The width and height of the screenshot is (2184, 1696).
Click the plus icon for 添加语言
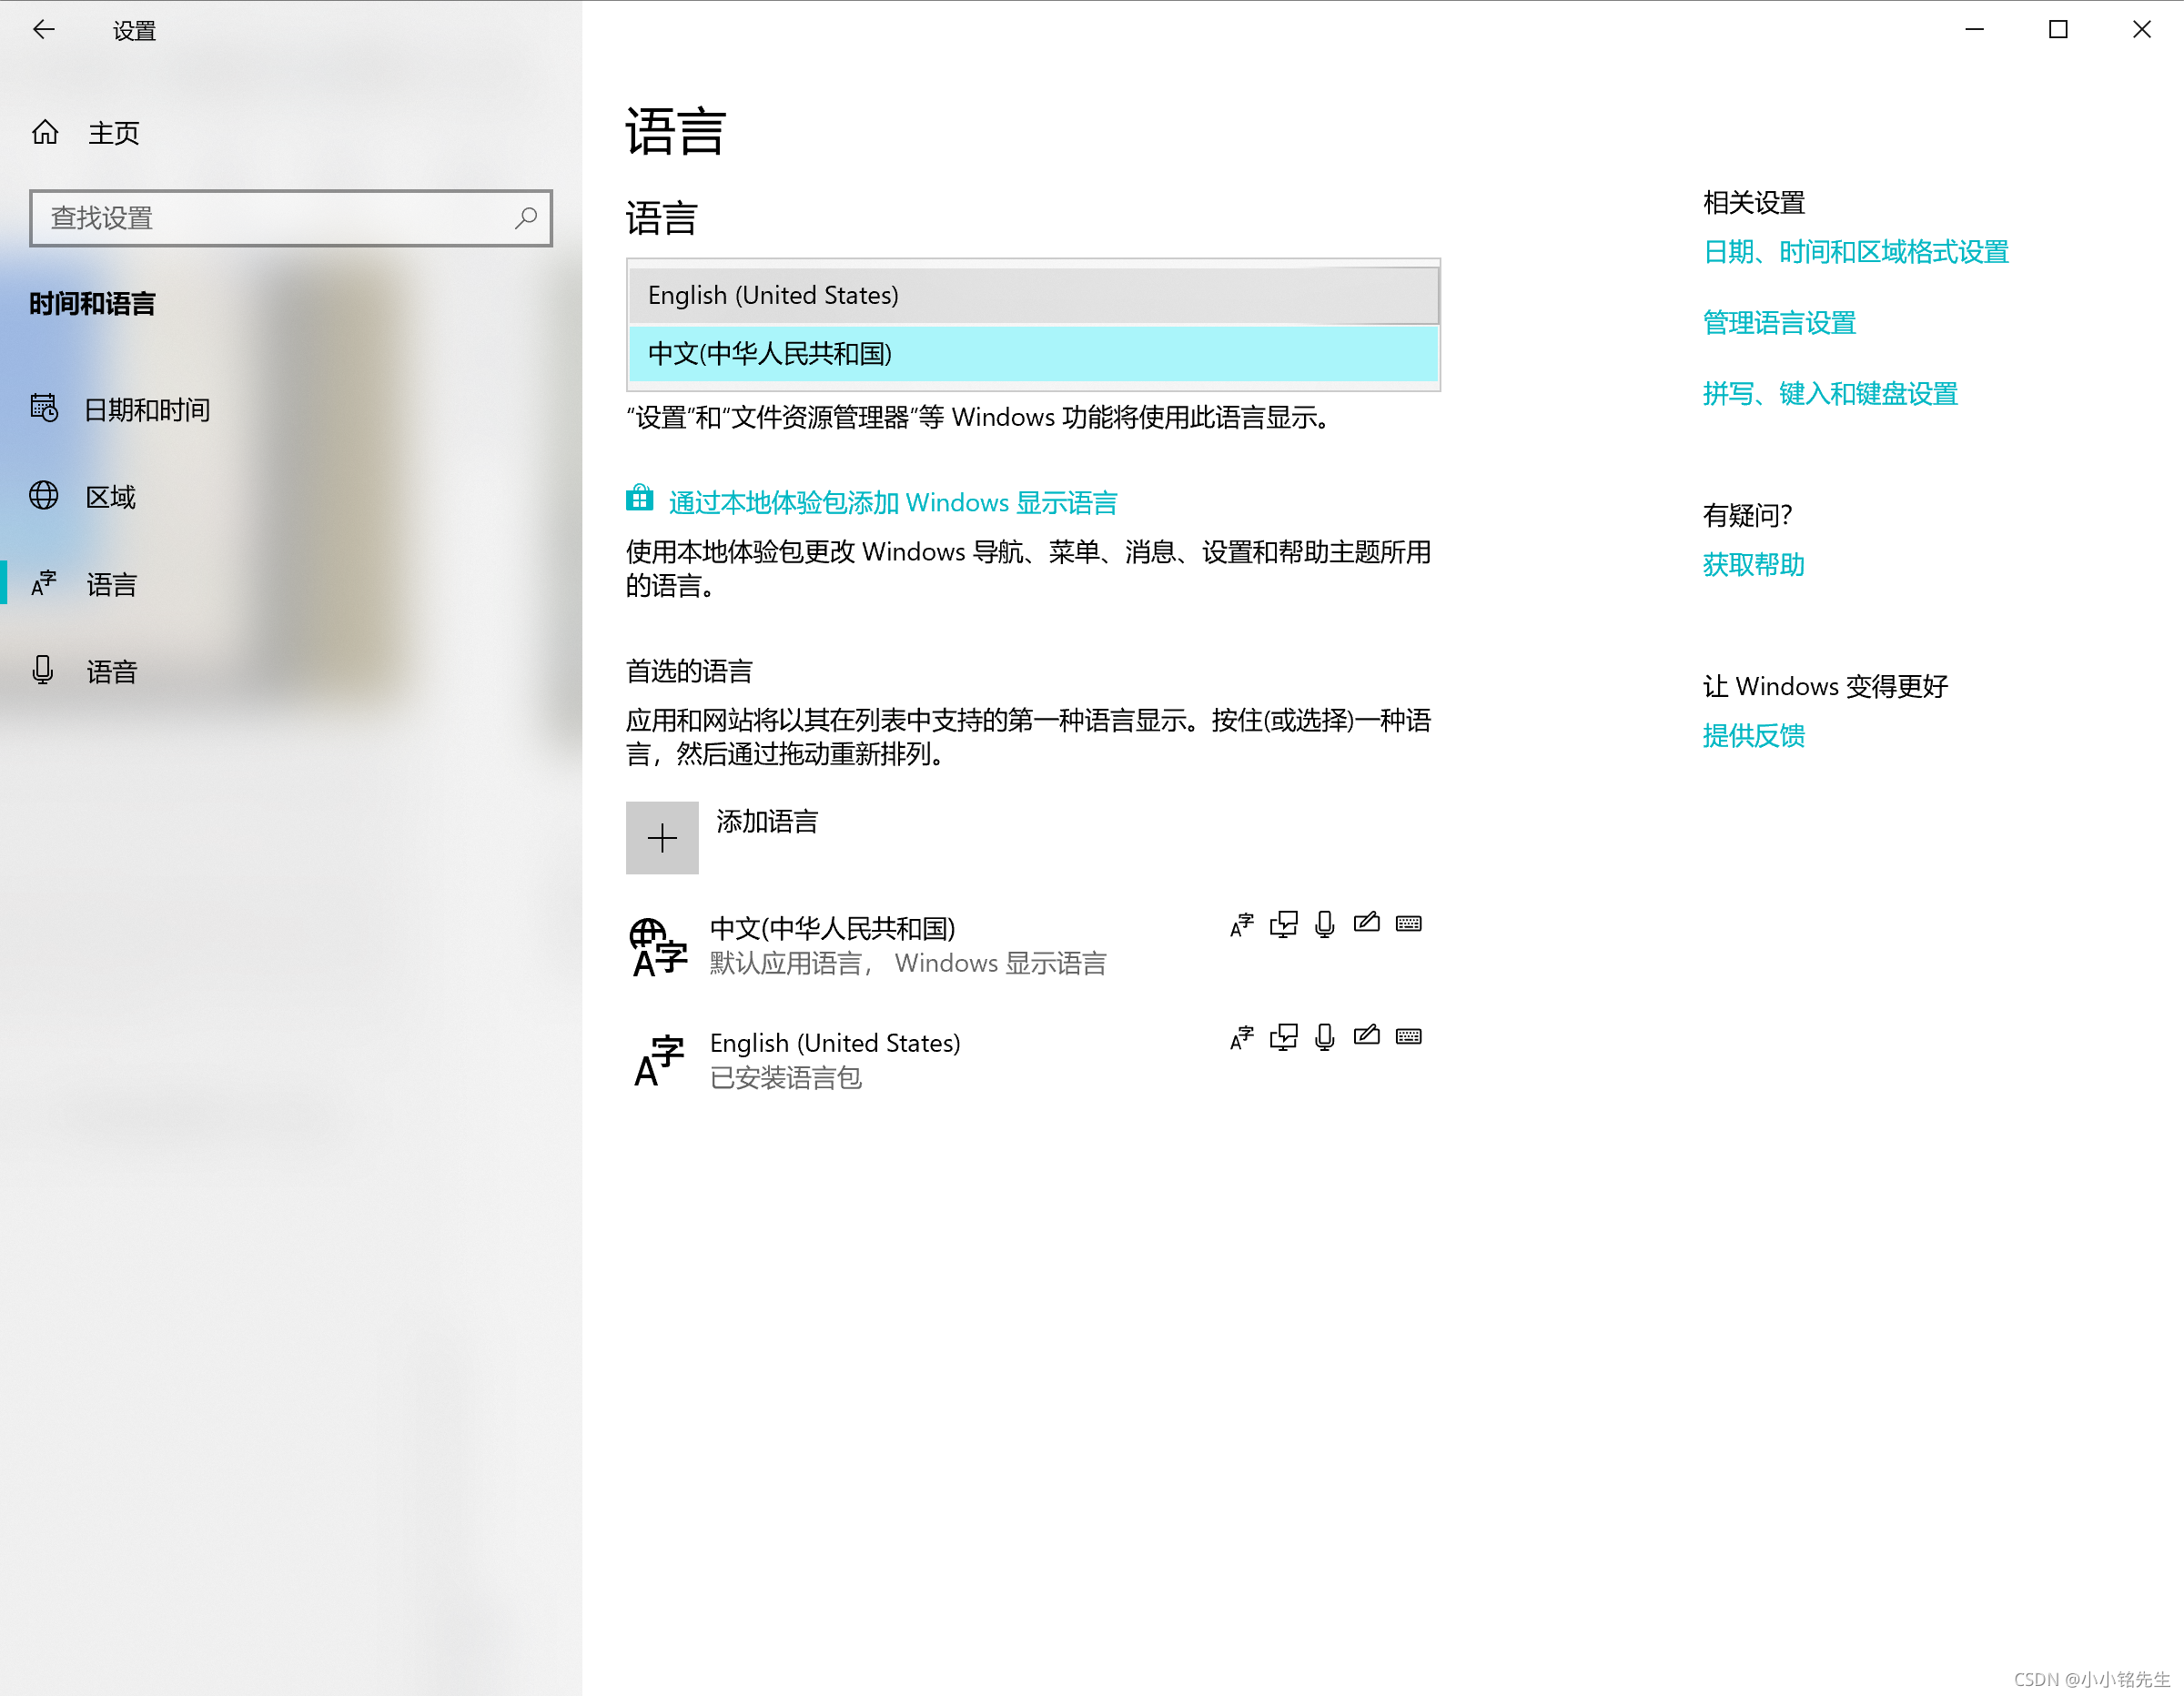(x=662, y=838)
